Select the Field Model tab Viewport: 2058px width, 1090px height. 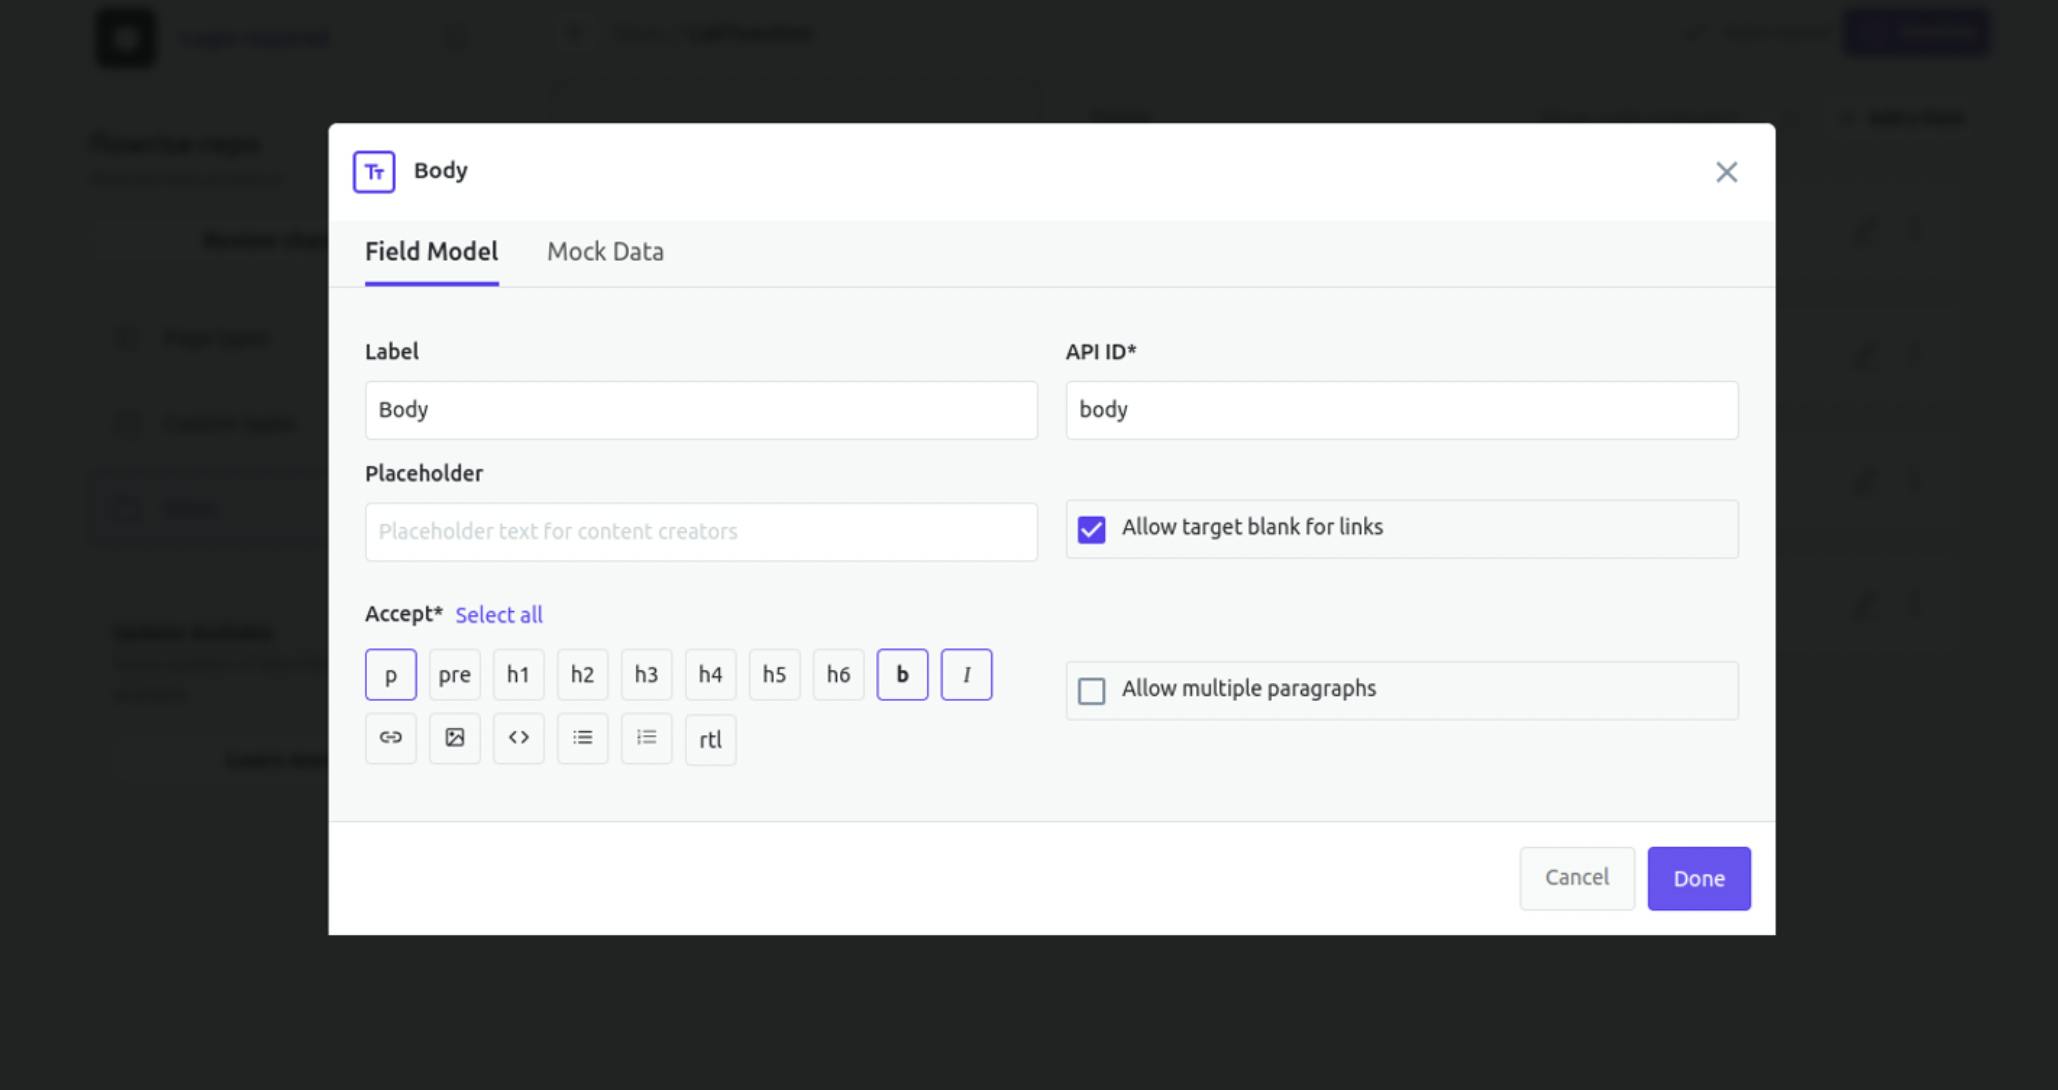click(x=431, y=252)
